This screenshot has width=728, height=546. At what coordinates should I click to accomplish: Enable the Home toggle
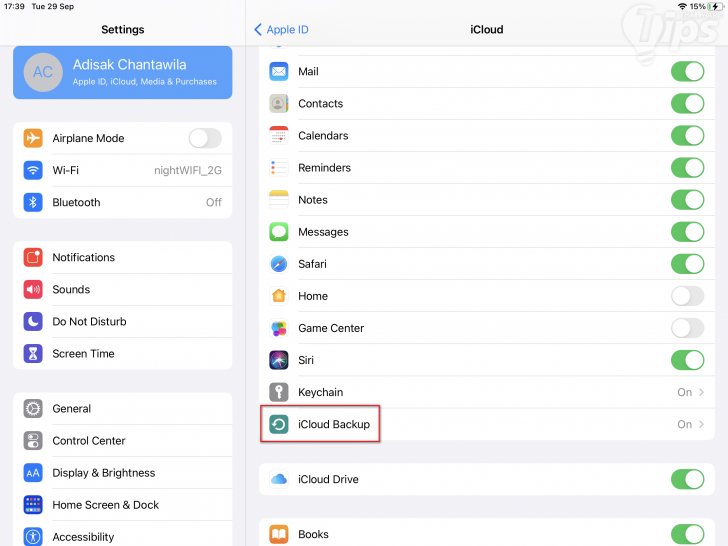tap(687, 296)
